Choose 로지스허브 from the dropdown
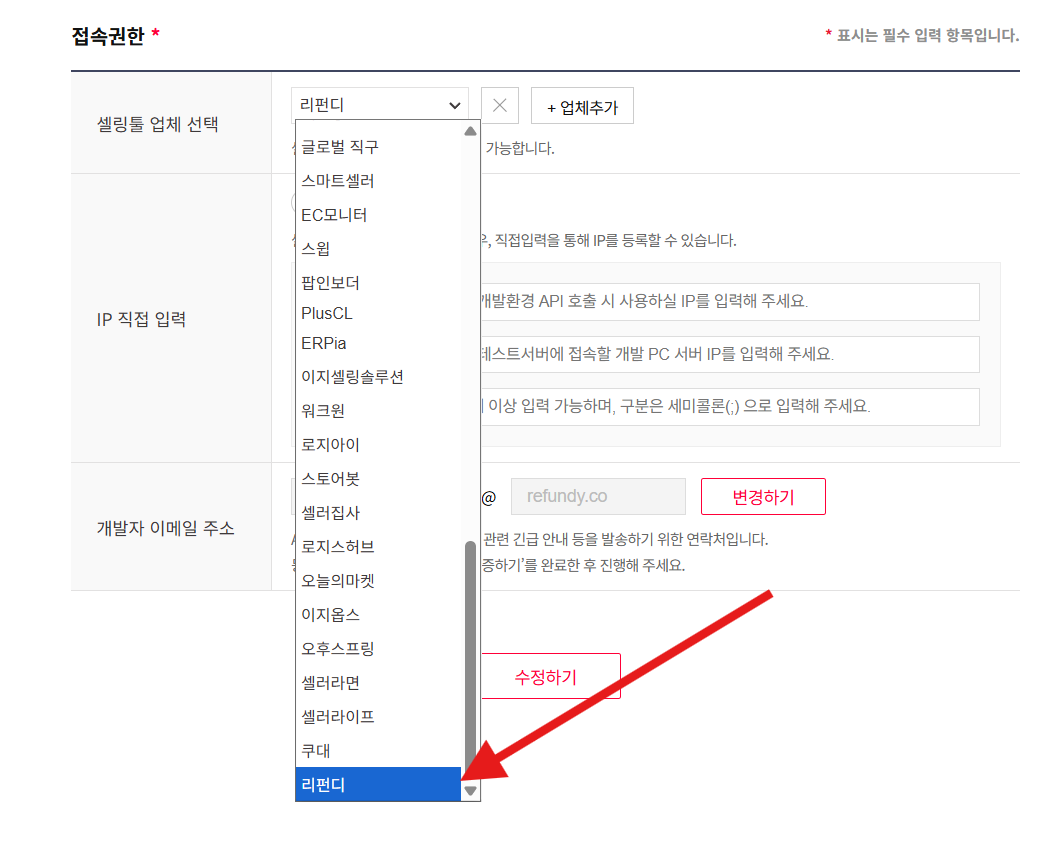The width and height of the screenshot is (1055, 847). coord(378,546)
